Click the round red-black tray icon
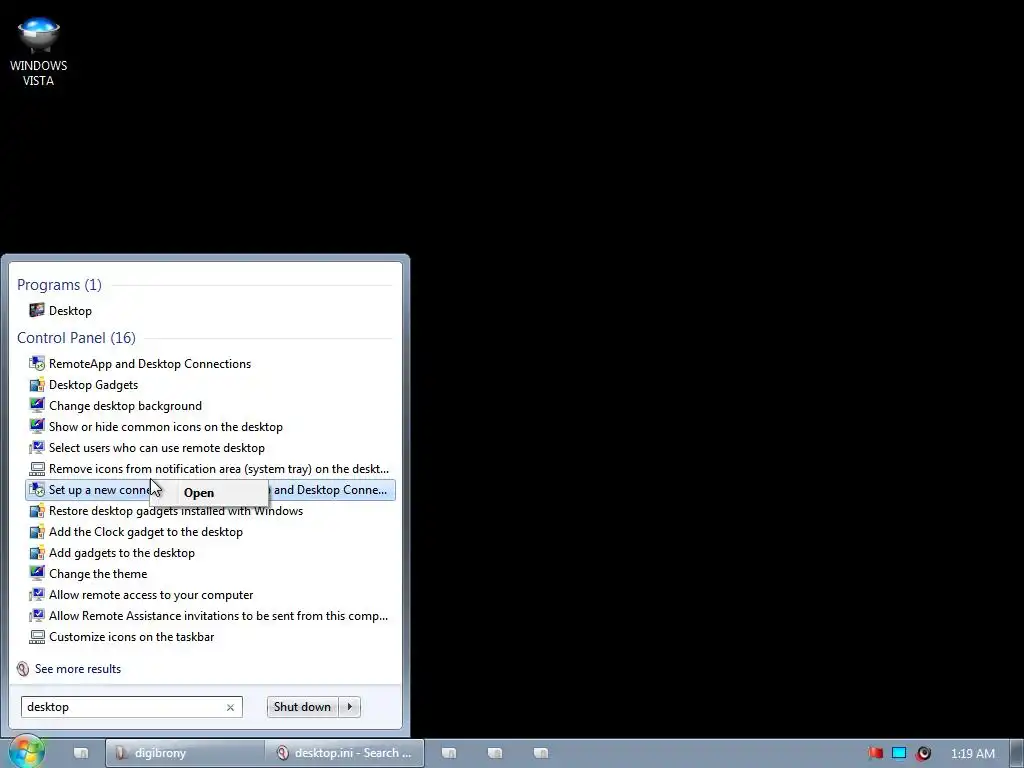Screen dimensions: 1024x768 [923, 753]
